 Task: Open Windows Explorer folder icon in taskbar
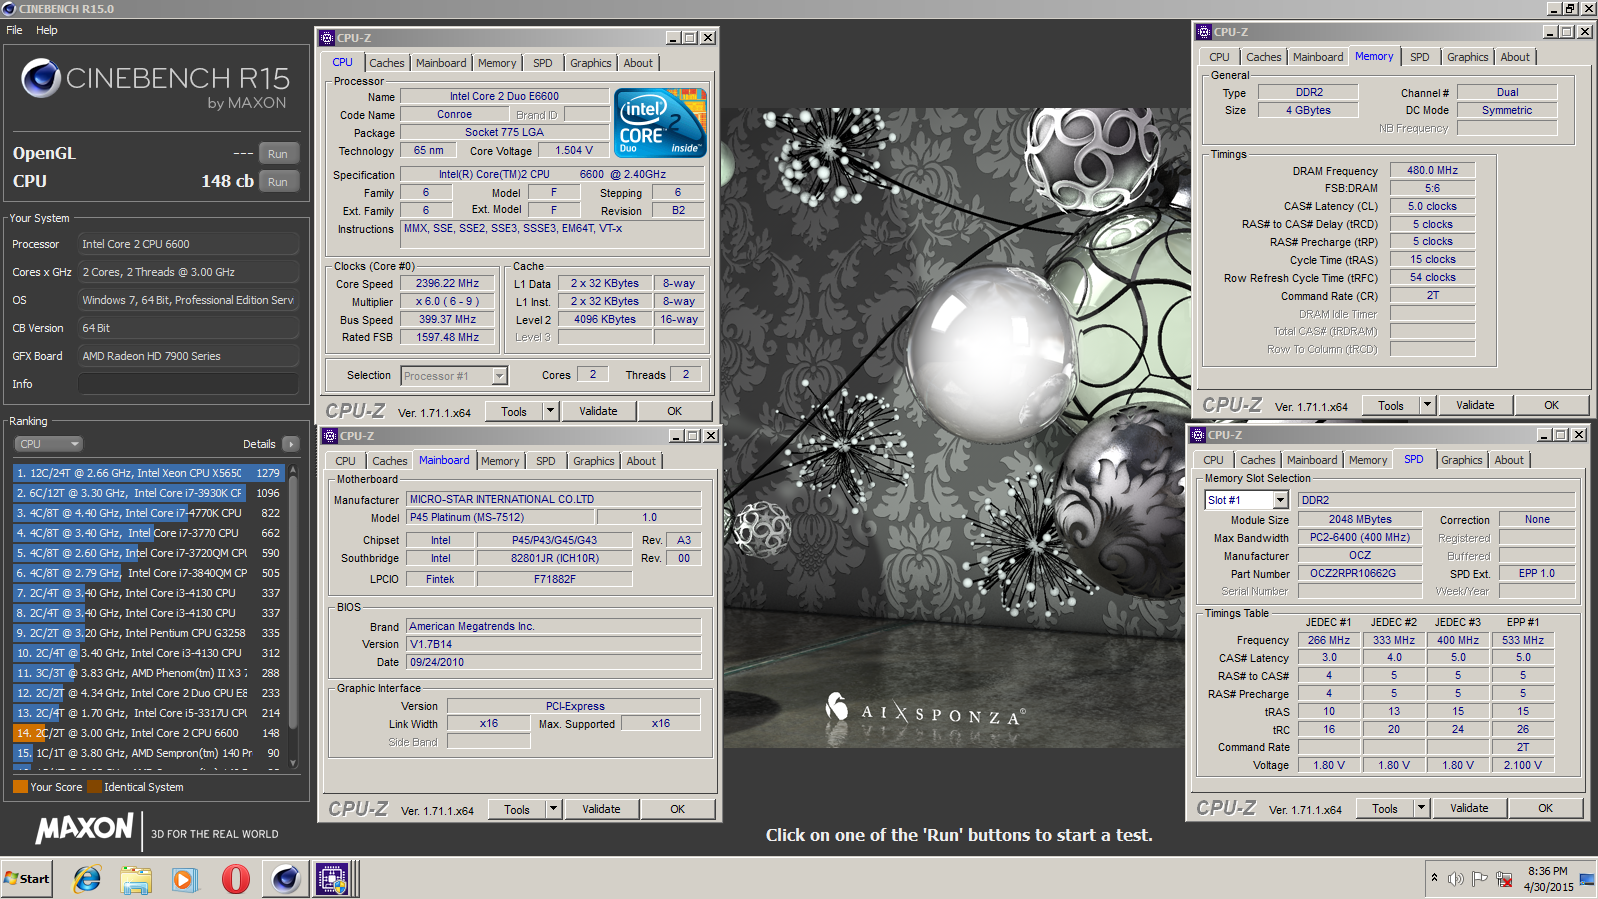[136, 879]
